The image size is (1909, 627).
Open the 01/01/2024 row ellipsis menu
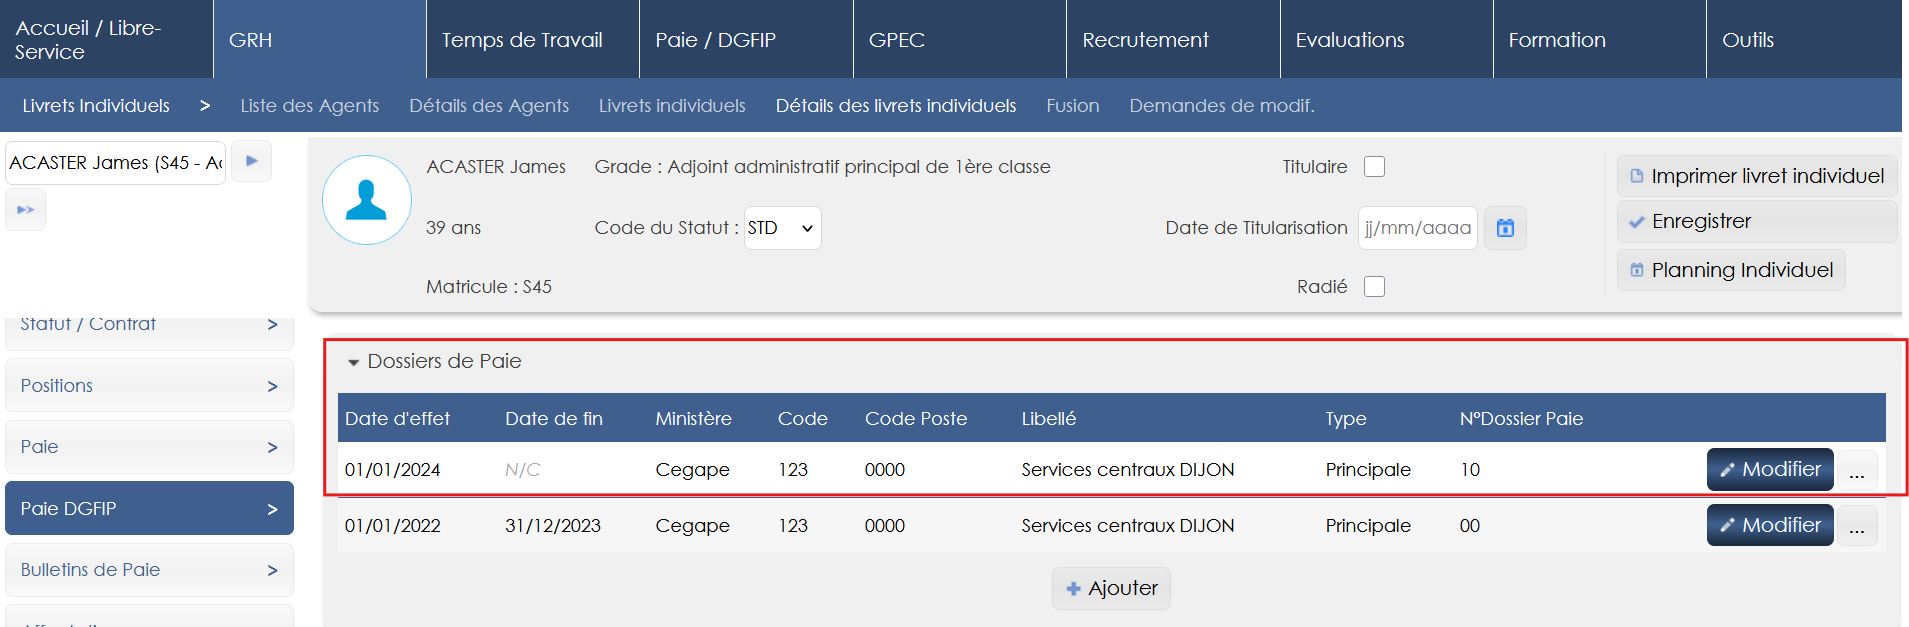[1857, 471]
